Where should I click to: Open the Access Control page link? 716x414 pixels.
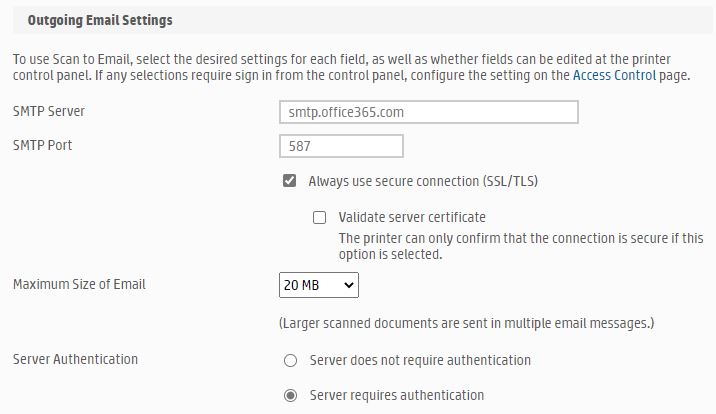[x=614, y=75]
